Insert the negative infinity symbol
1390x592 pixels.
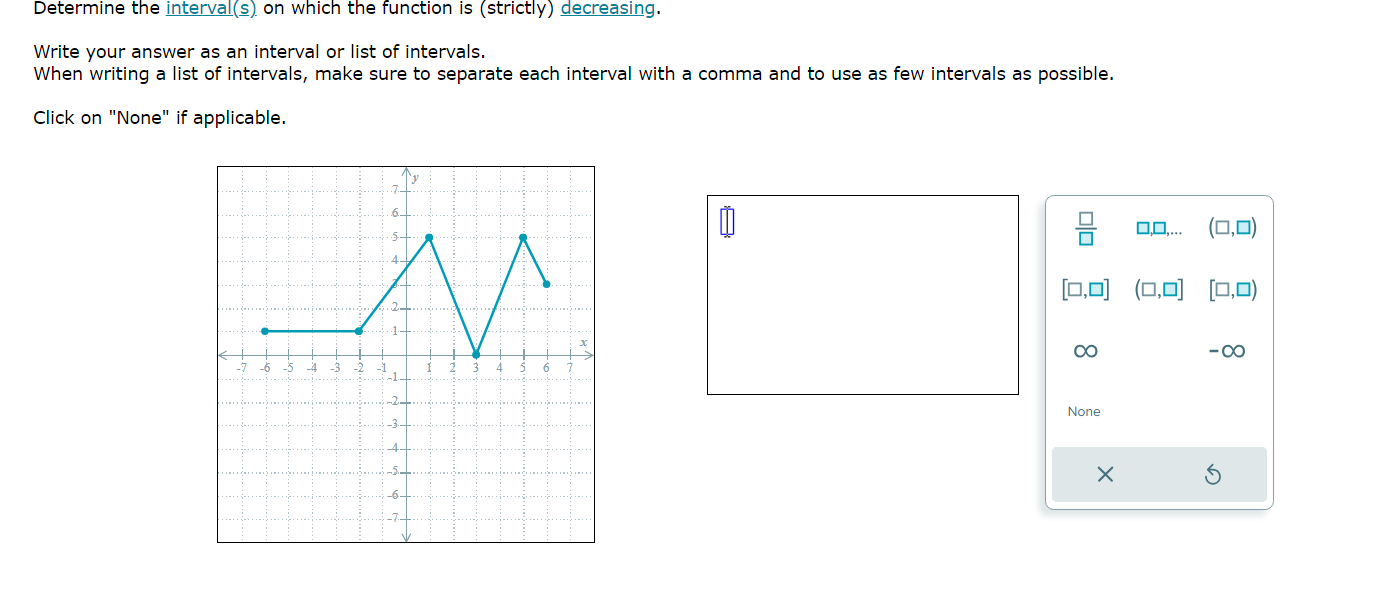coord(1228,350)
